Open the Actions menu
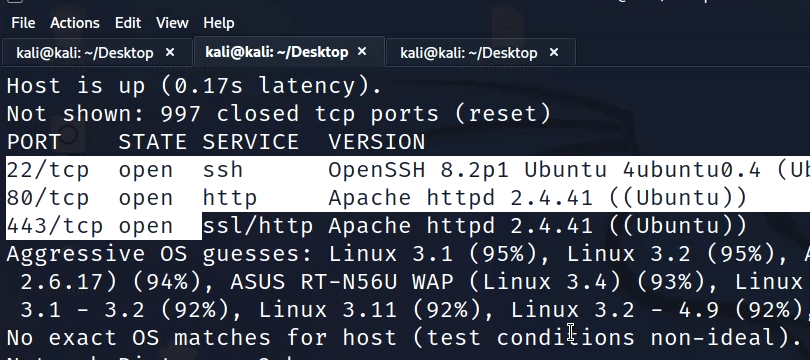 (74, 23)
